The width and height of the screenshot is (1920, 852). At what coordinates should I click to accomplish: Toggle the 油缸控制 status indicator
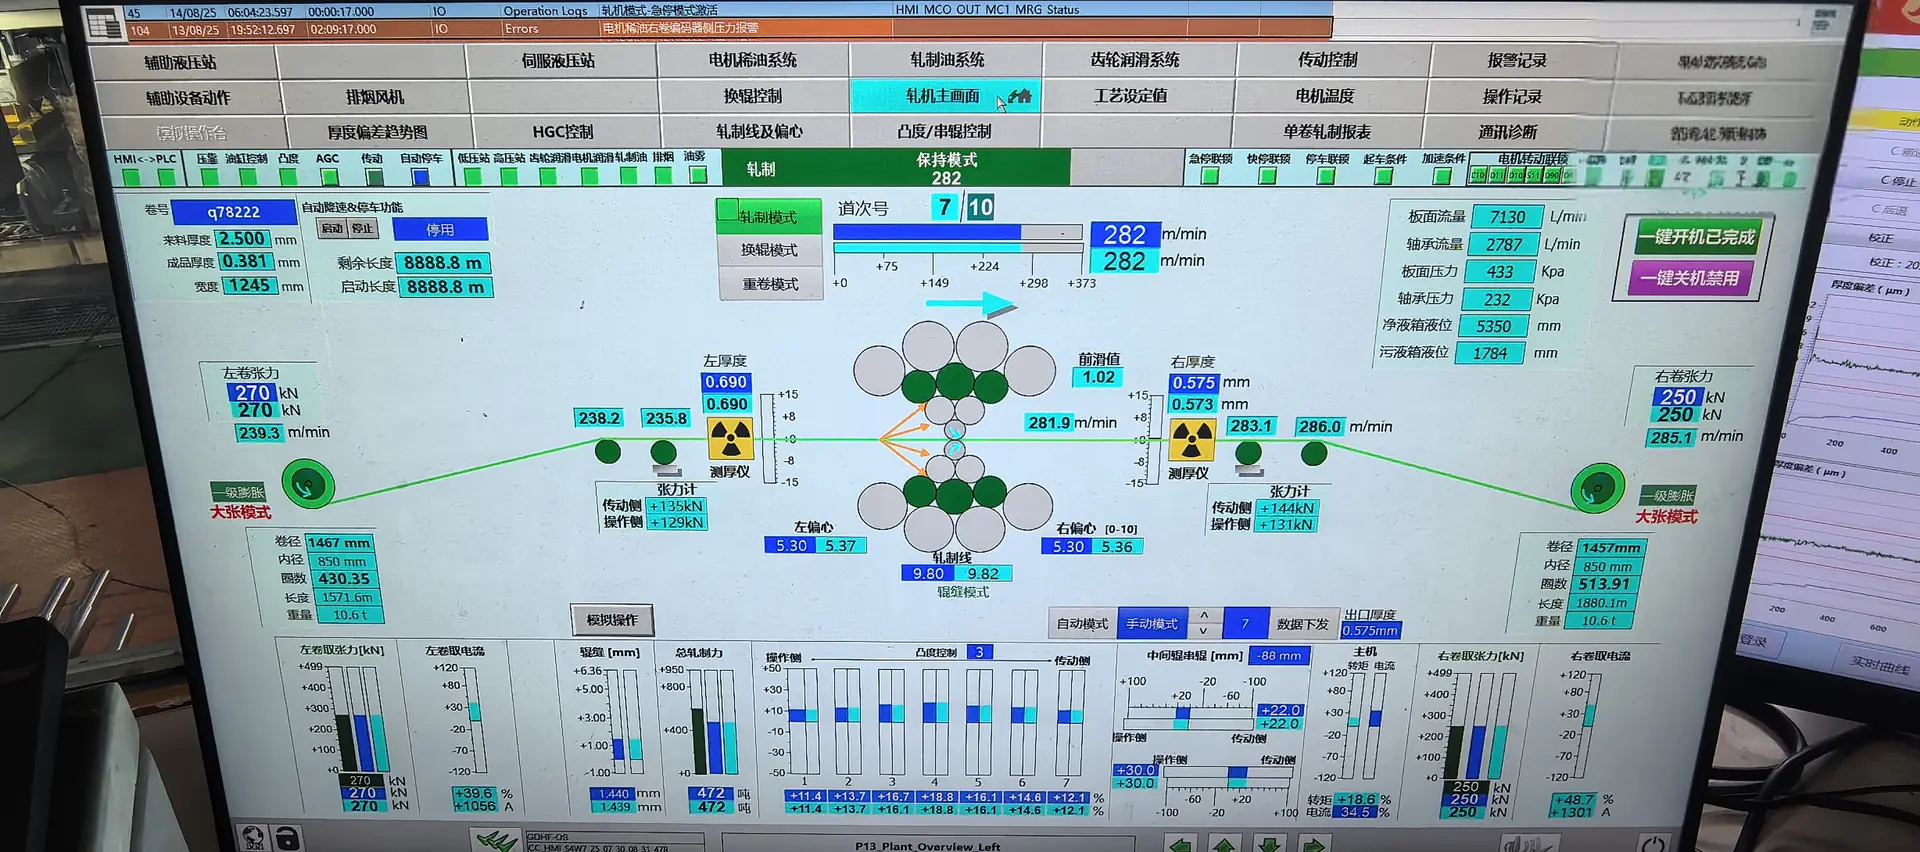(248, 177)
